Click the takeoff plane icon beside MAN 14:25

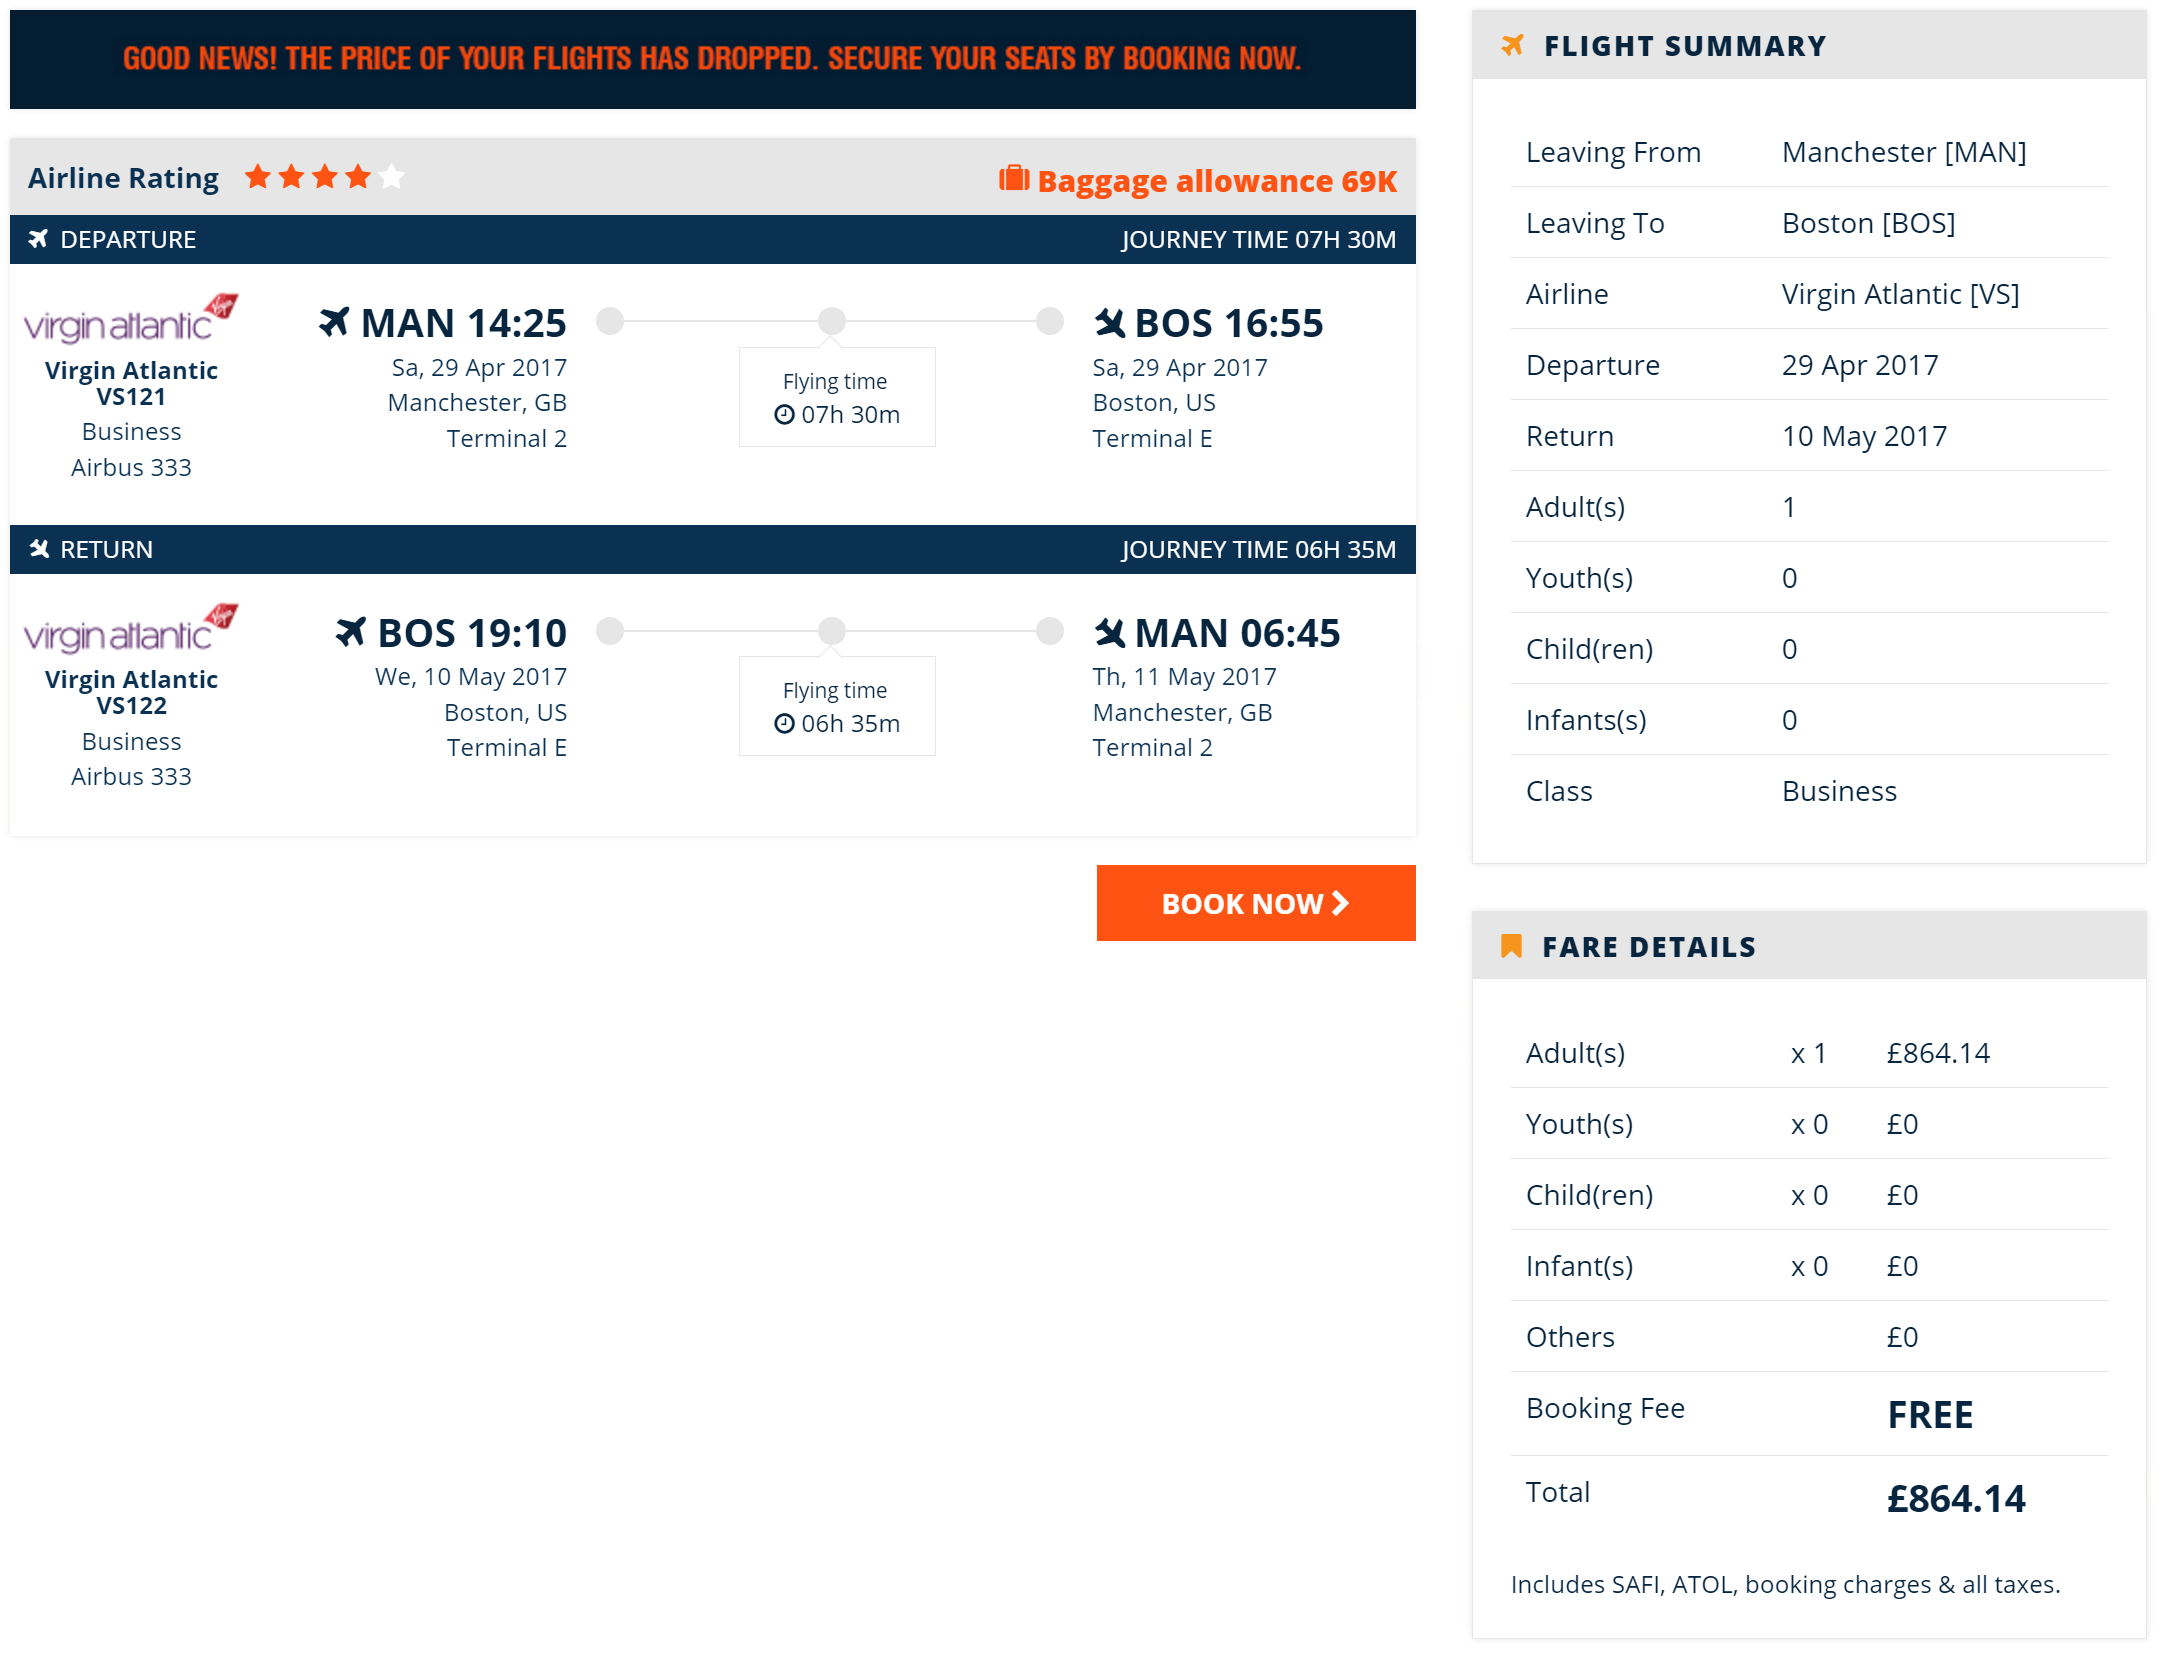point(334,322)
